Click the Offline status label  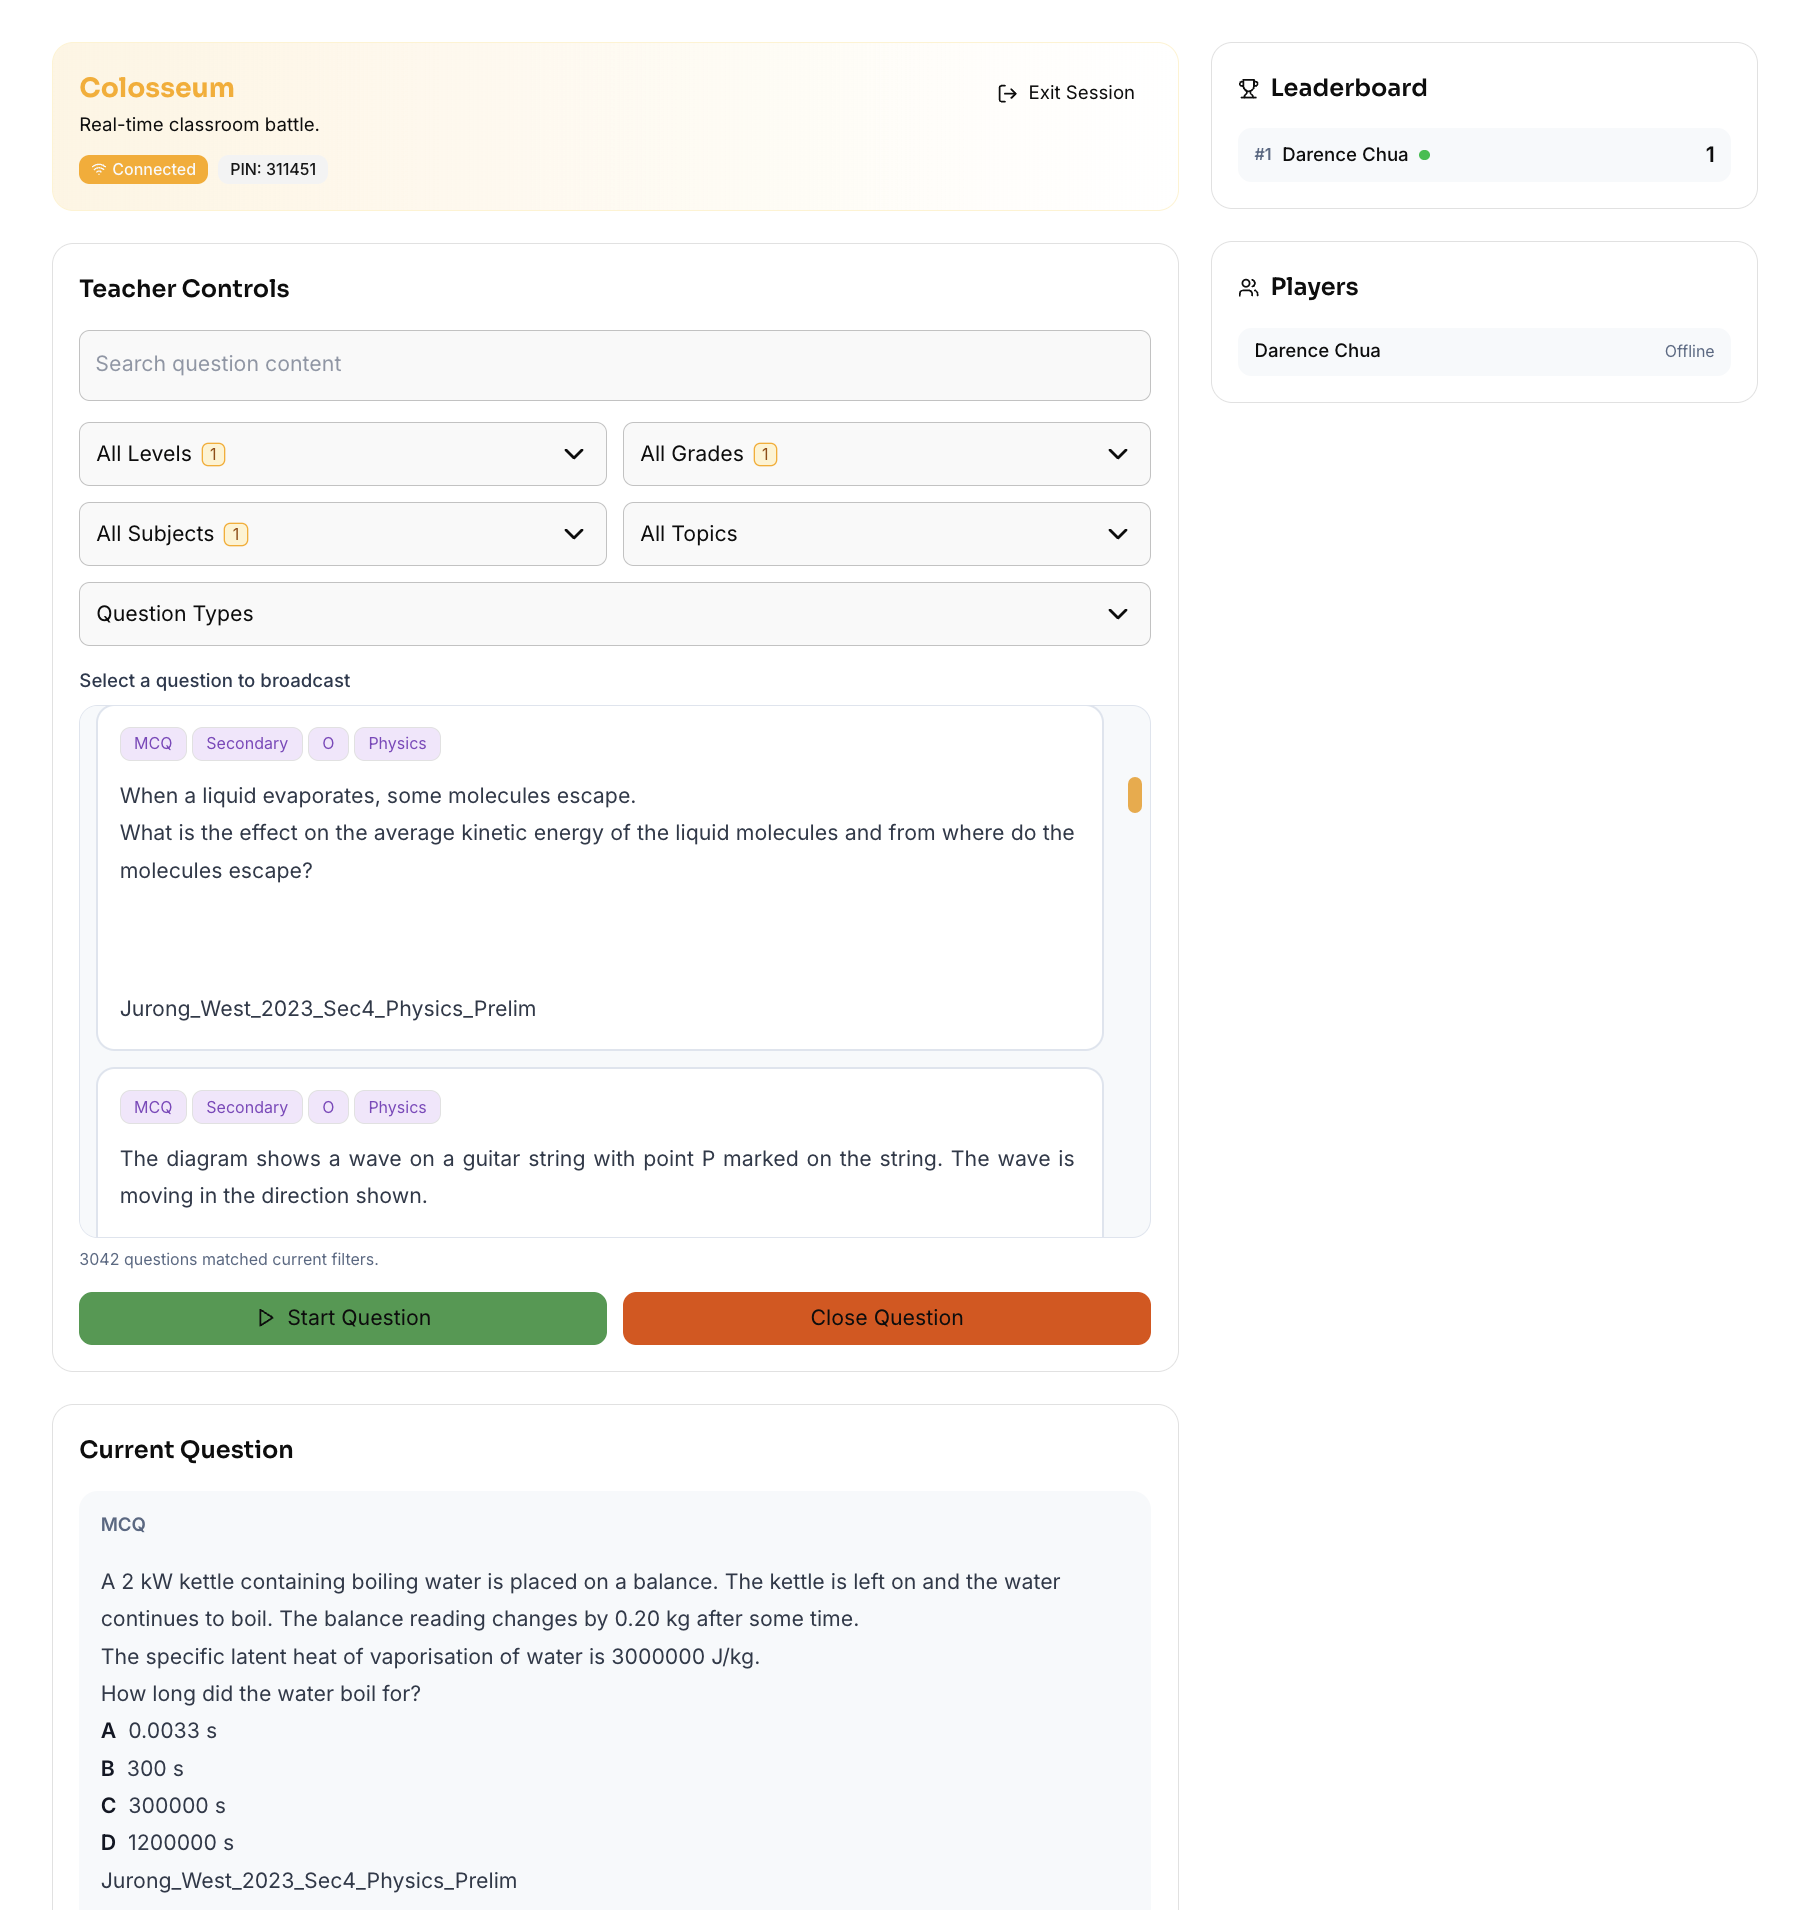1689,351
